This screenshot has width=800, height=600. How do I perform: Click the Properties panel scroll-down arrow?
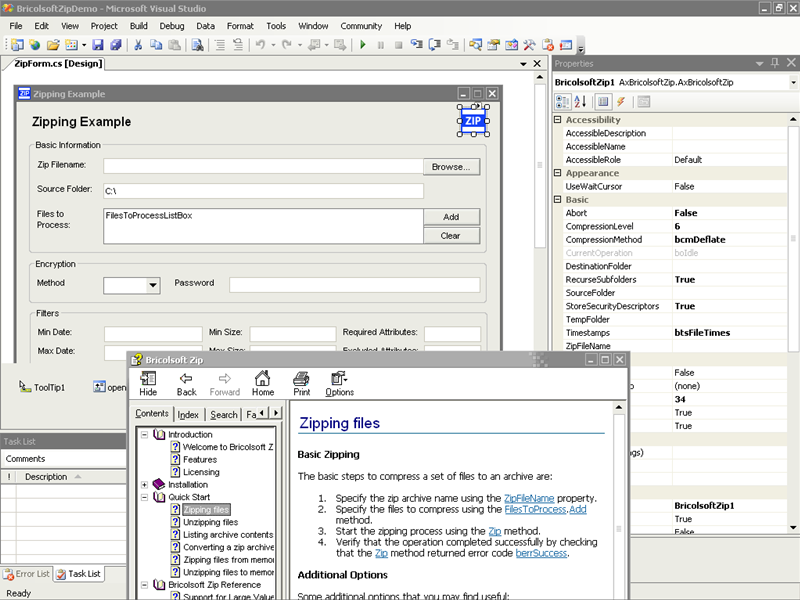(x=793, y=528)
